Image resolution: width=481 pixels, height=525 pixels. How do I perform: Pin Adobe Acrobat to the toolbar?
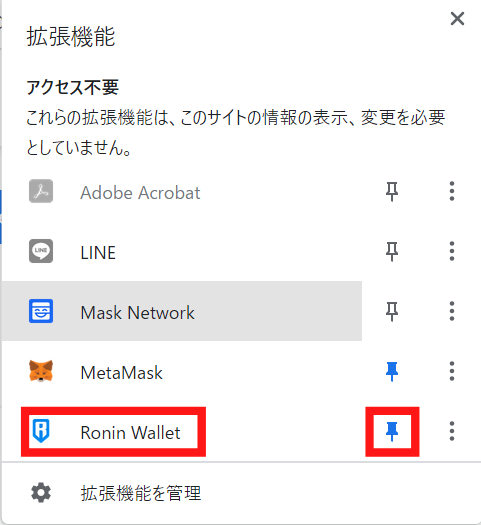(x=392, y=192)
